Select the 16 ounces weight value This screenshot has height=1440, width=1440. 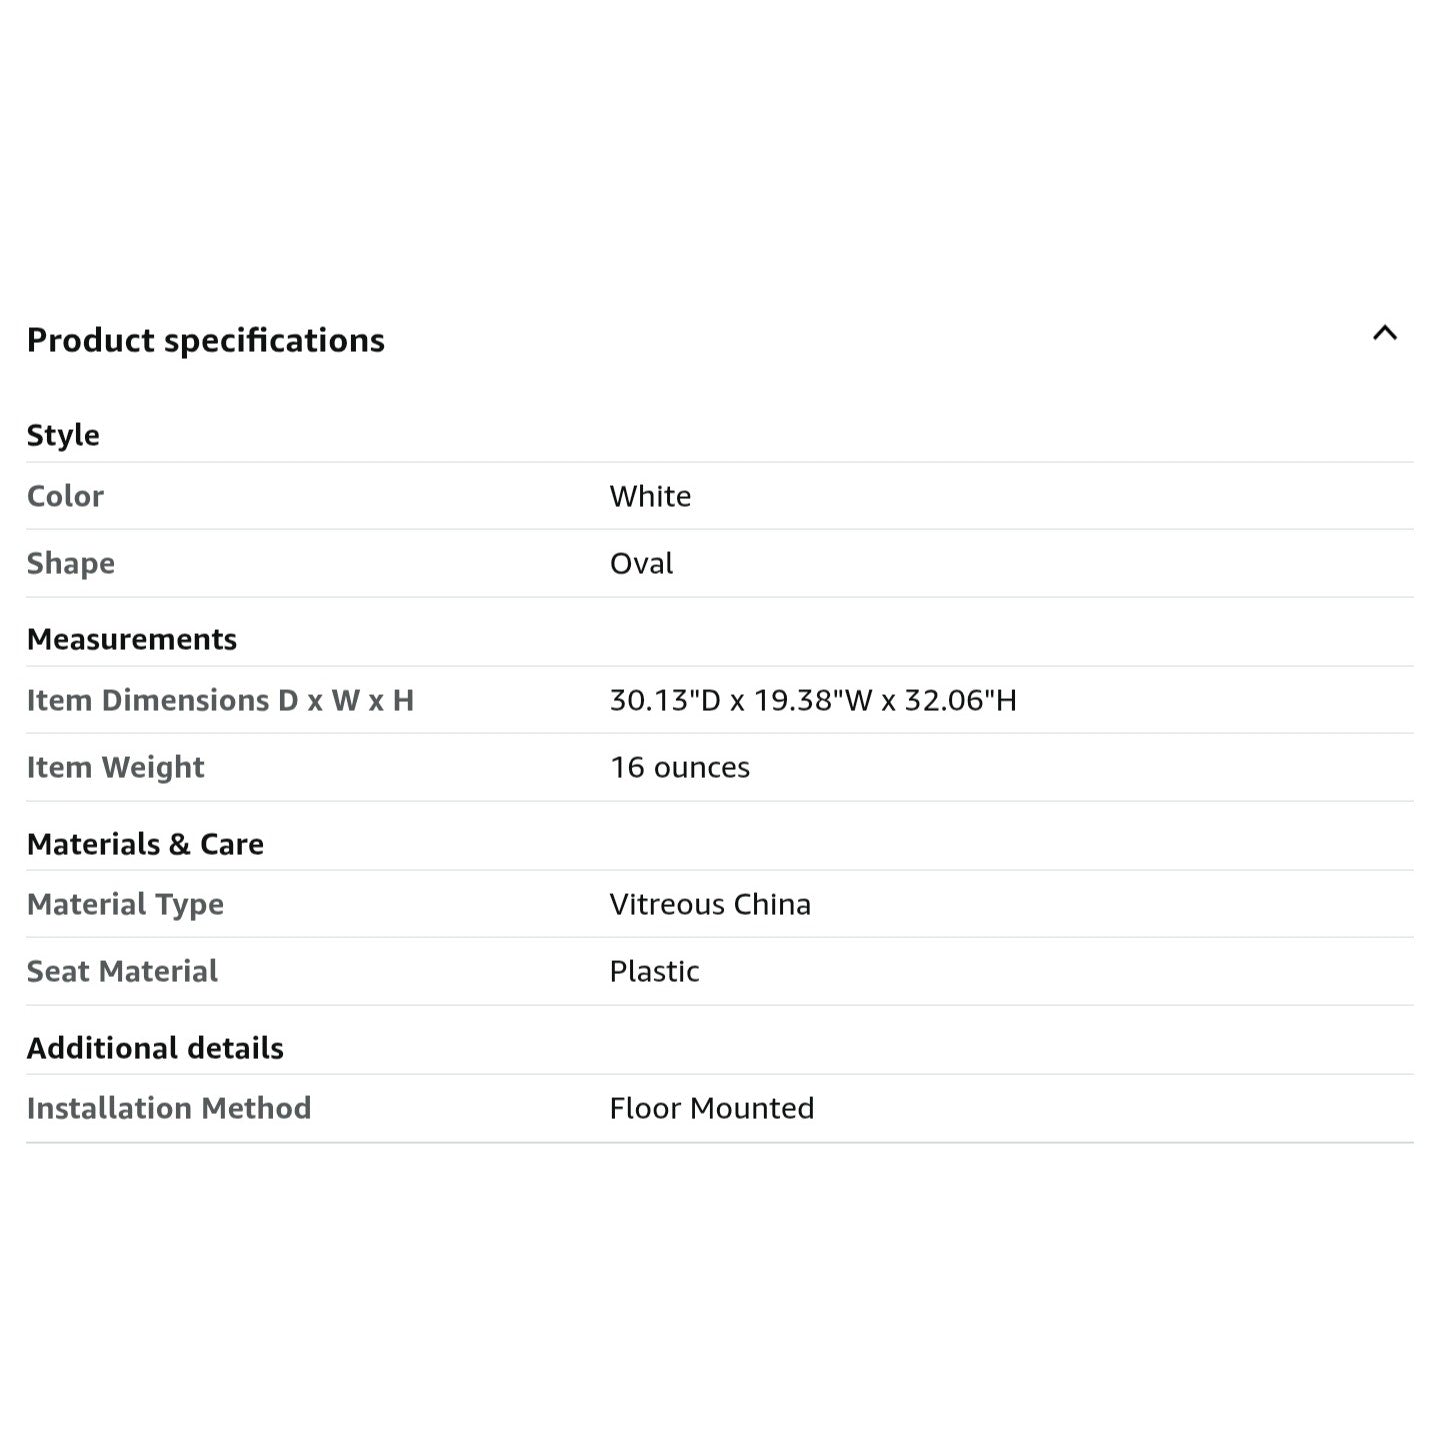[679, 767]
